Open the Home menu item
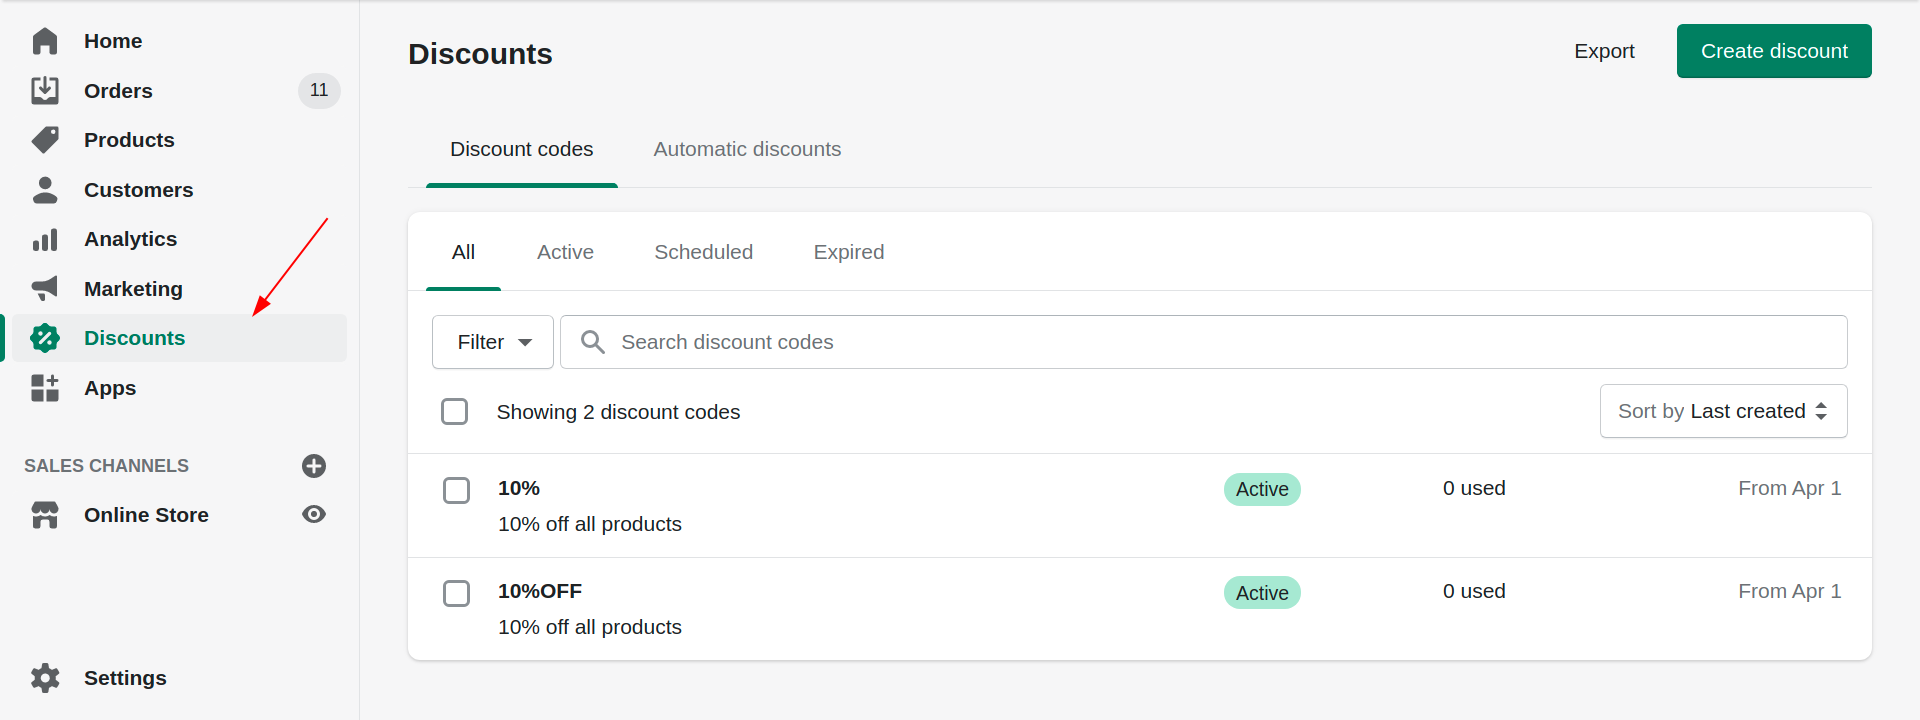 click(113, 41)
